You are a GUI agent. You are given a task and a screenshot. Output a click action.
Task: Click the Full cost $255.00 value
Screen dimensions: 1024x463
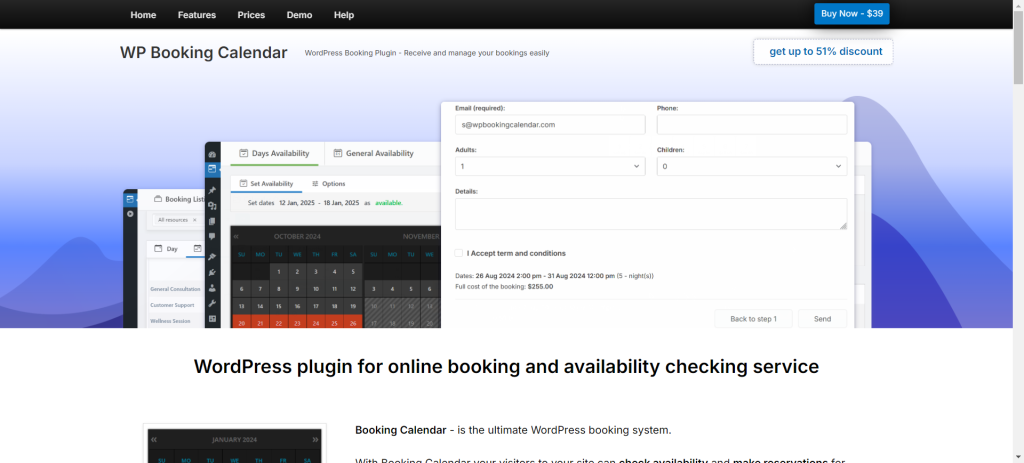pyautogui.click(x=540, y=286)
